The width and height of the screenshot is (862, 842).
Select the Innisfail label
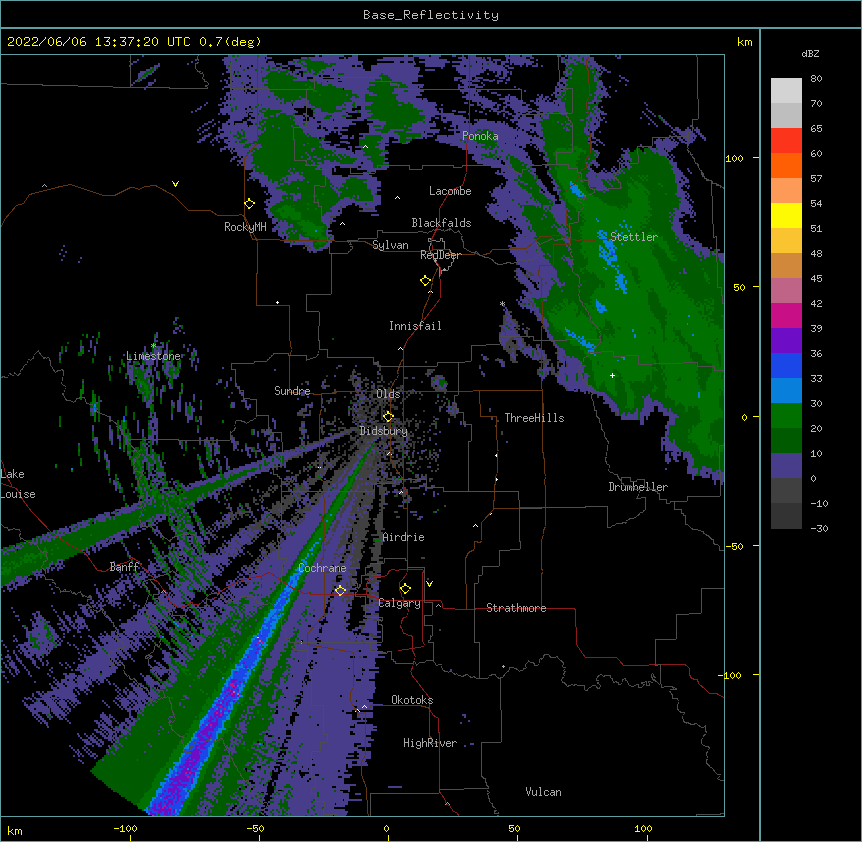415,326
